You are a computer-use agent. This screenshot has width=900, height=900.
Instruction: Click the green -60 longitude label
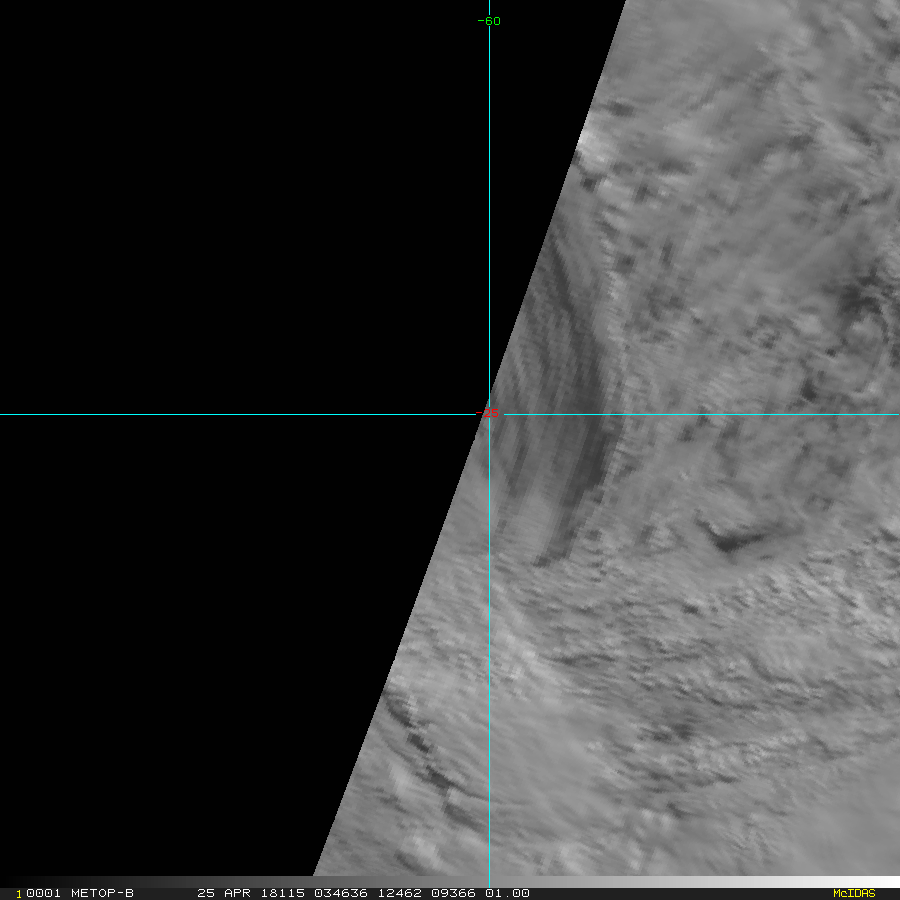pyautogui.click(x=489, y=21)
